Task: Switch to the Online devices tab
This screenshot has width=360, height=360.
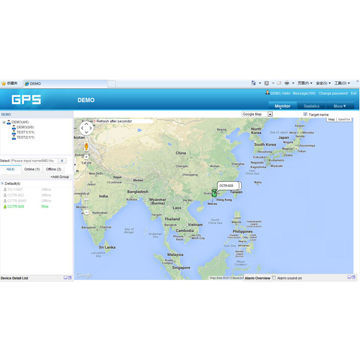Action: pyautogui.click(x=32, y=169)
